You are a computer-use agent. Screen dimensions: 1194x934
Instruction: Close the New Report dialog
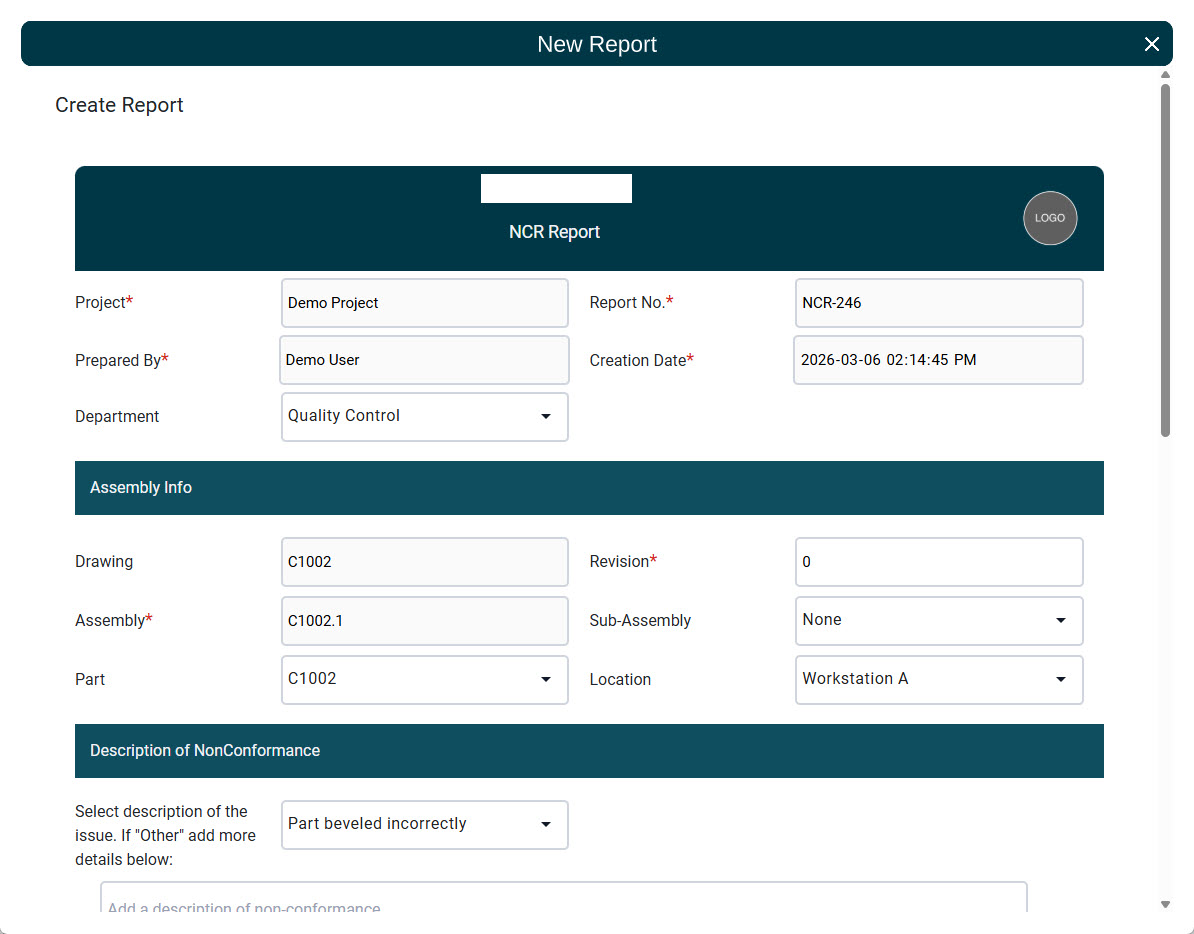1151,44
